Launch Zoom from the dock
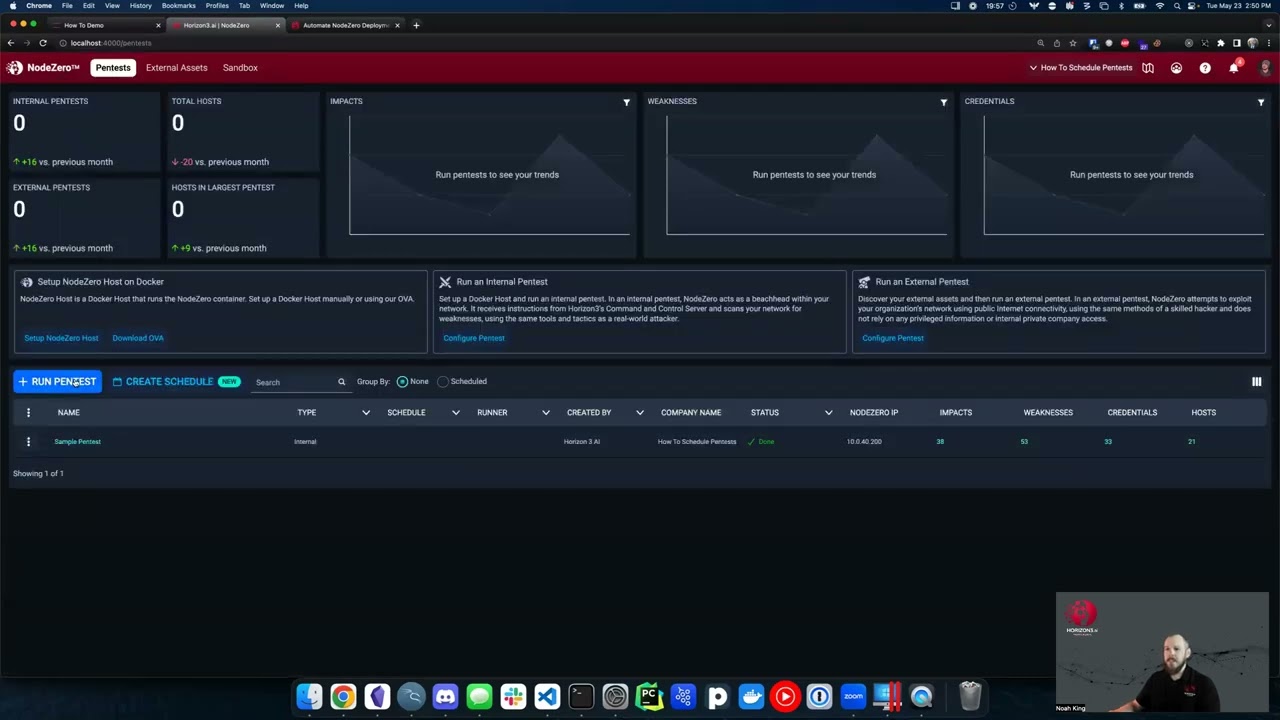Viewport: 1280px width, 720px height. (853, 695)
